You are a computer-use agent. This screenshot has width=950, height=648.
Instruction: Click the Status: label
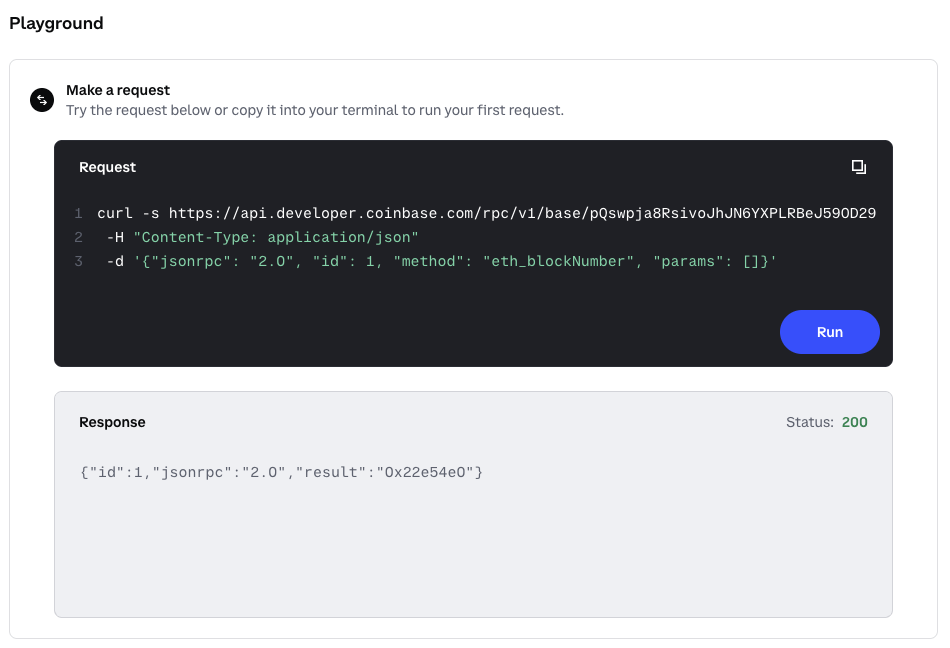point(810,422)
